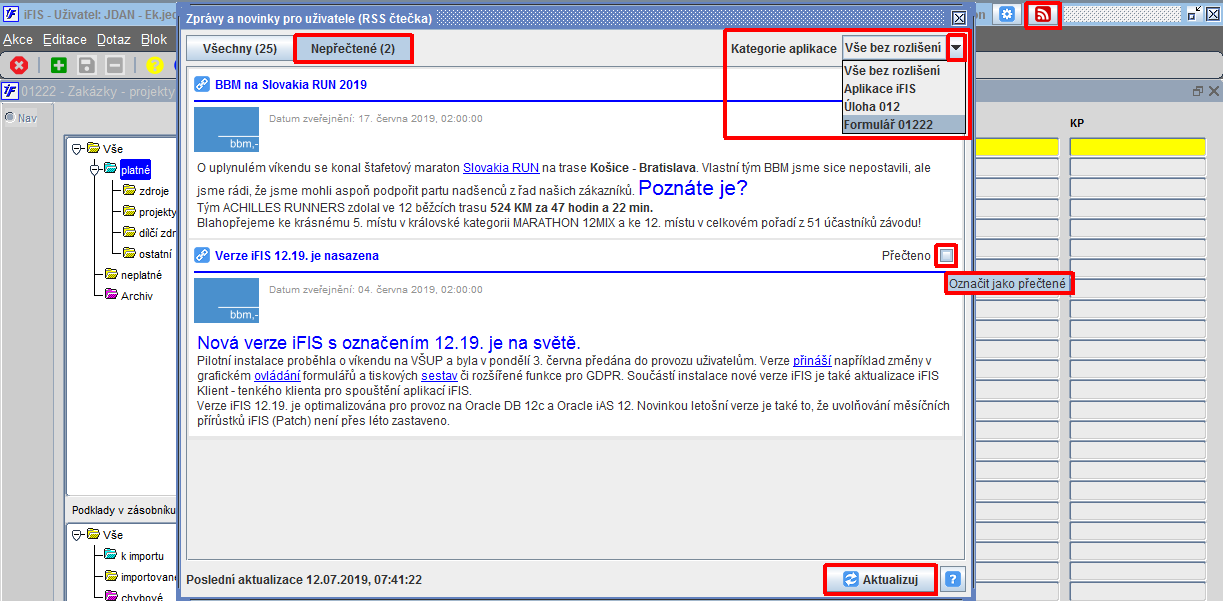Click the blue help button beside Aktualizuj
Viewport: 1223px width, 601px height.
(x=953, y=579)
